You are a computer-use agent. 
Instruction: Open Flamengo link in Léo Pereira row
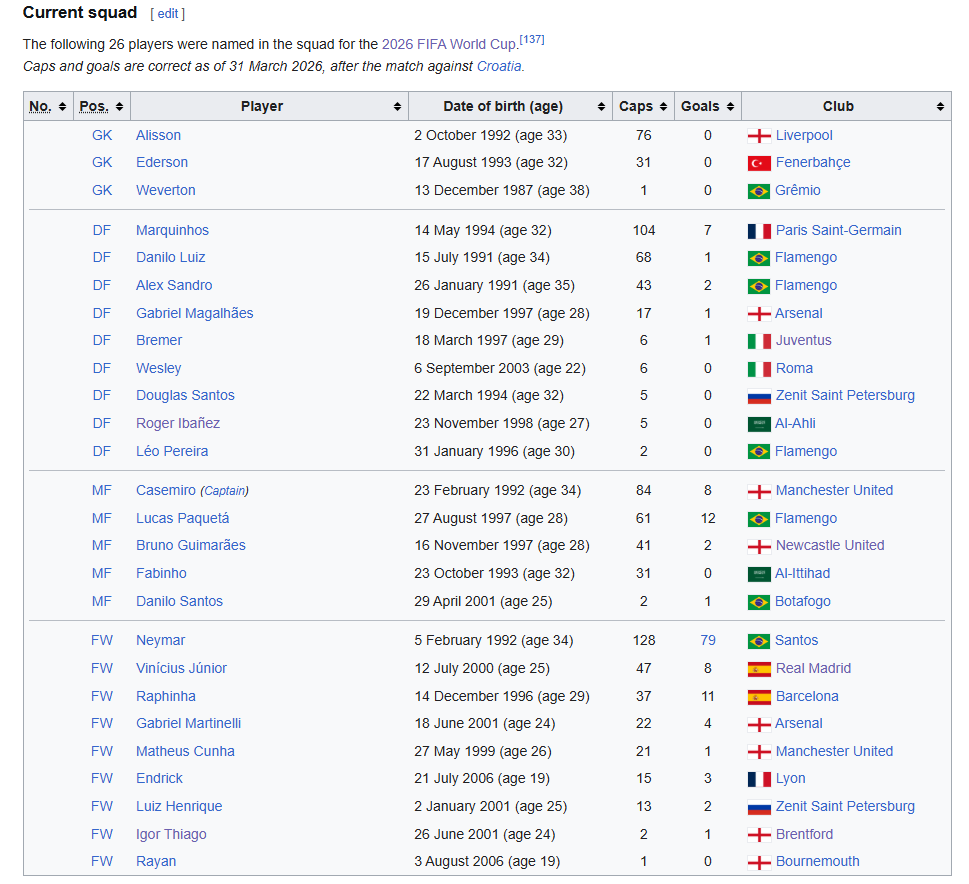coord(806,452)
